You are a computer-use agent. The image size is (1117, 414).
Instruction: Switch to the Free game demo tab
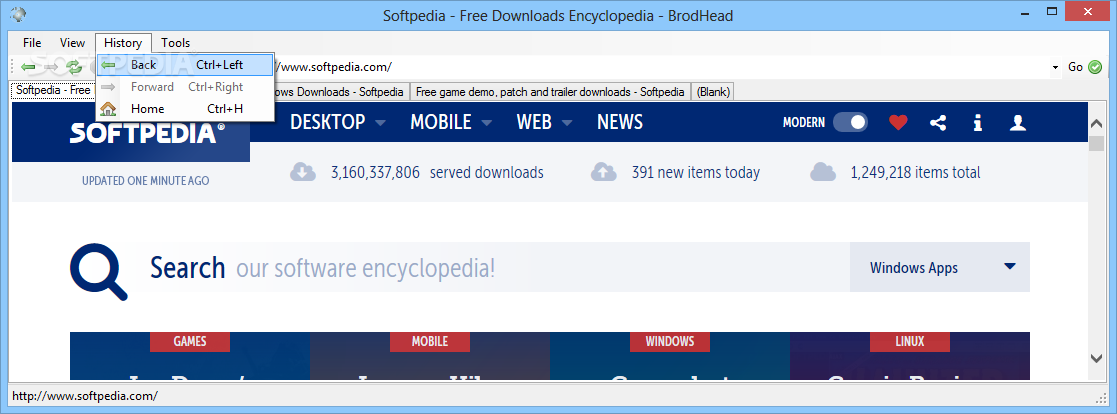click(x=550, y=92)
